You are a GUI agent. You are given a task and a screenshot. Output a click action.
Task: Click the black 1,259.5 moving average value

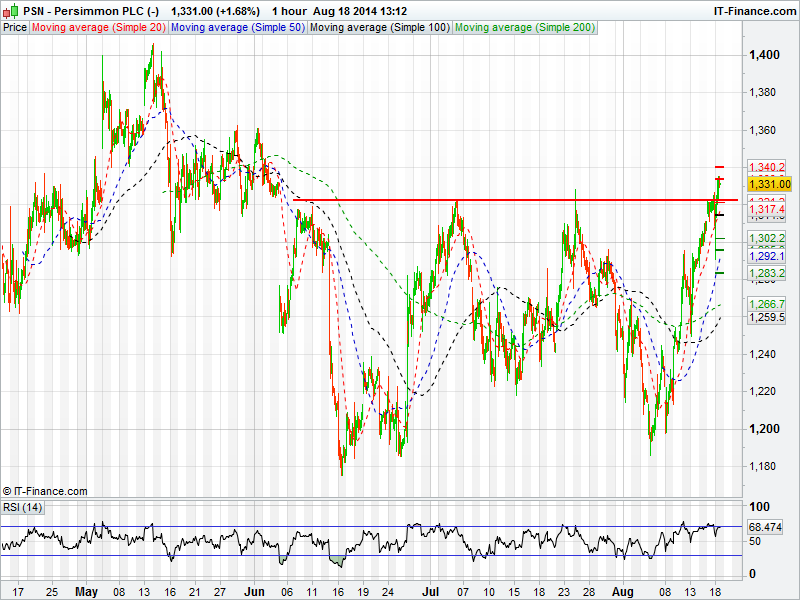pos(766,318)
